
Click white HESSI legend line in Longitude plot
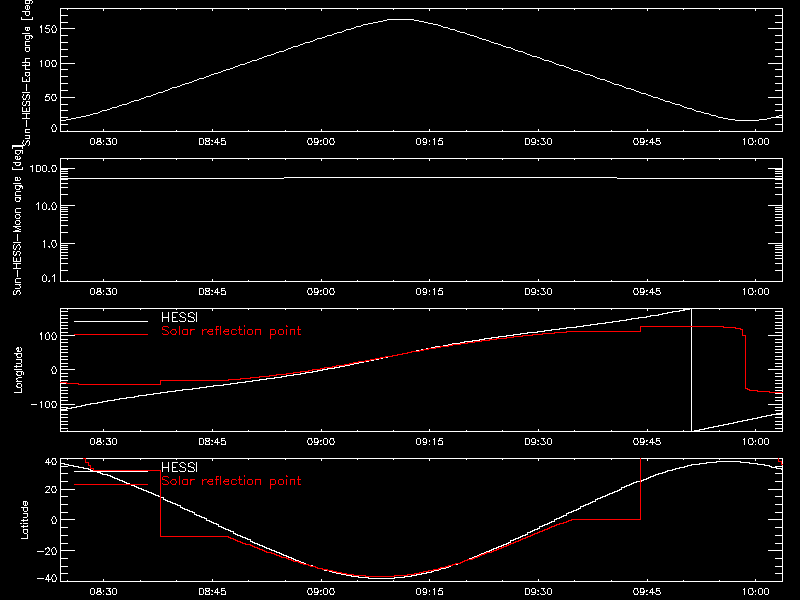pyautogui.click(x=111, y=321)
